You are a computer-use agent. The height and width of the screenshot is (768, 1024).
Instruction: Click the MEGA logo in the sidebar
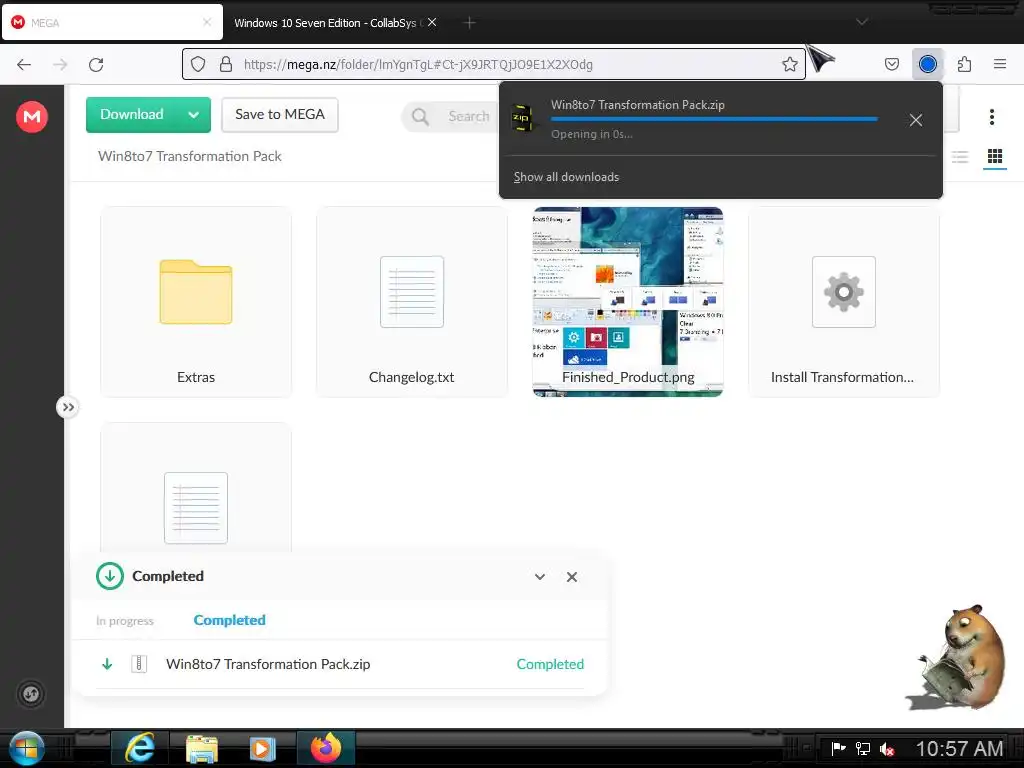pos(32,117)
